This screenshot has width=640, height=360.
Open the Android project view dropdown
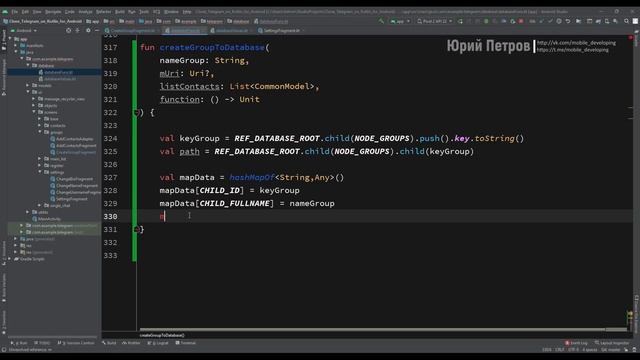[x=24, y=31]
